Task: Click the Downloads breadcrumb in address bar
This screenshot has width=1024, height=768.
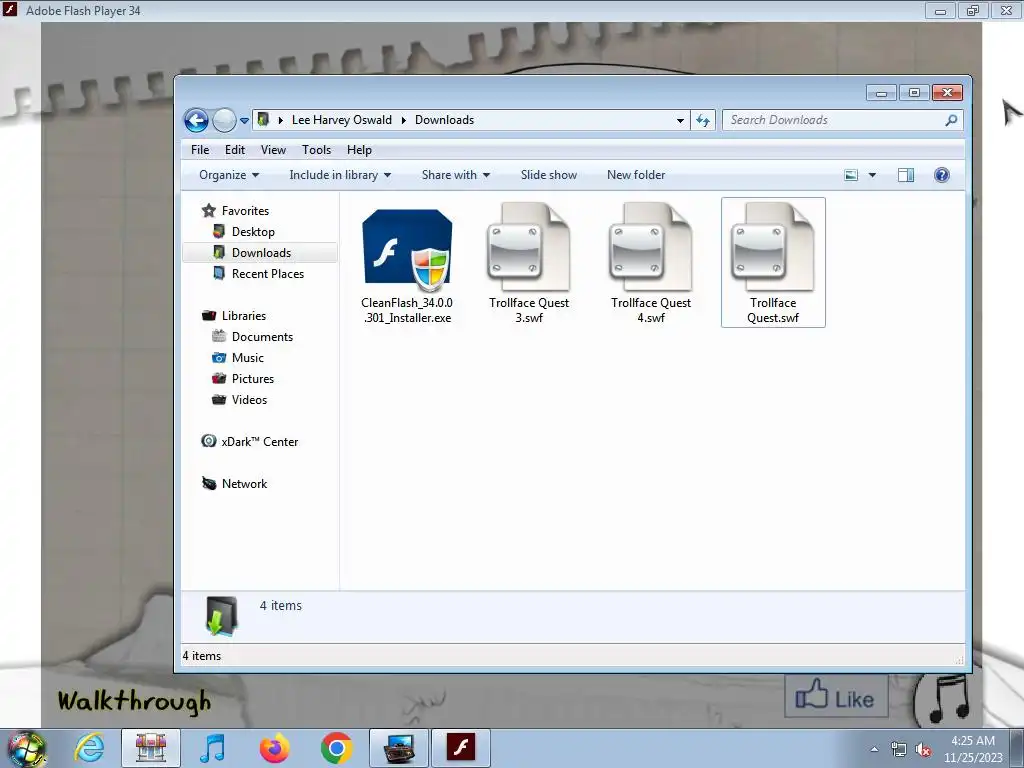Action: point(444,120)
